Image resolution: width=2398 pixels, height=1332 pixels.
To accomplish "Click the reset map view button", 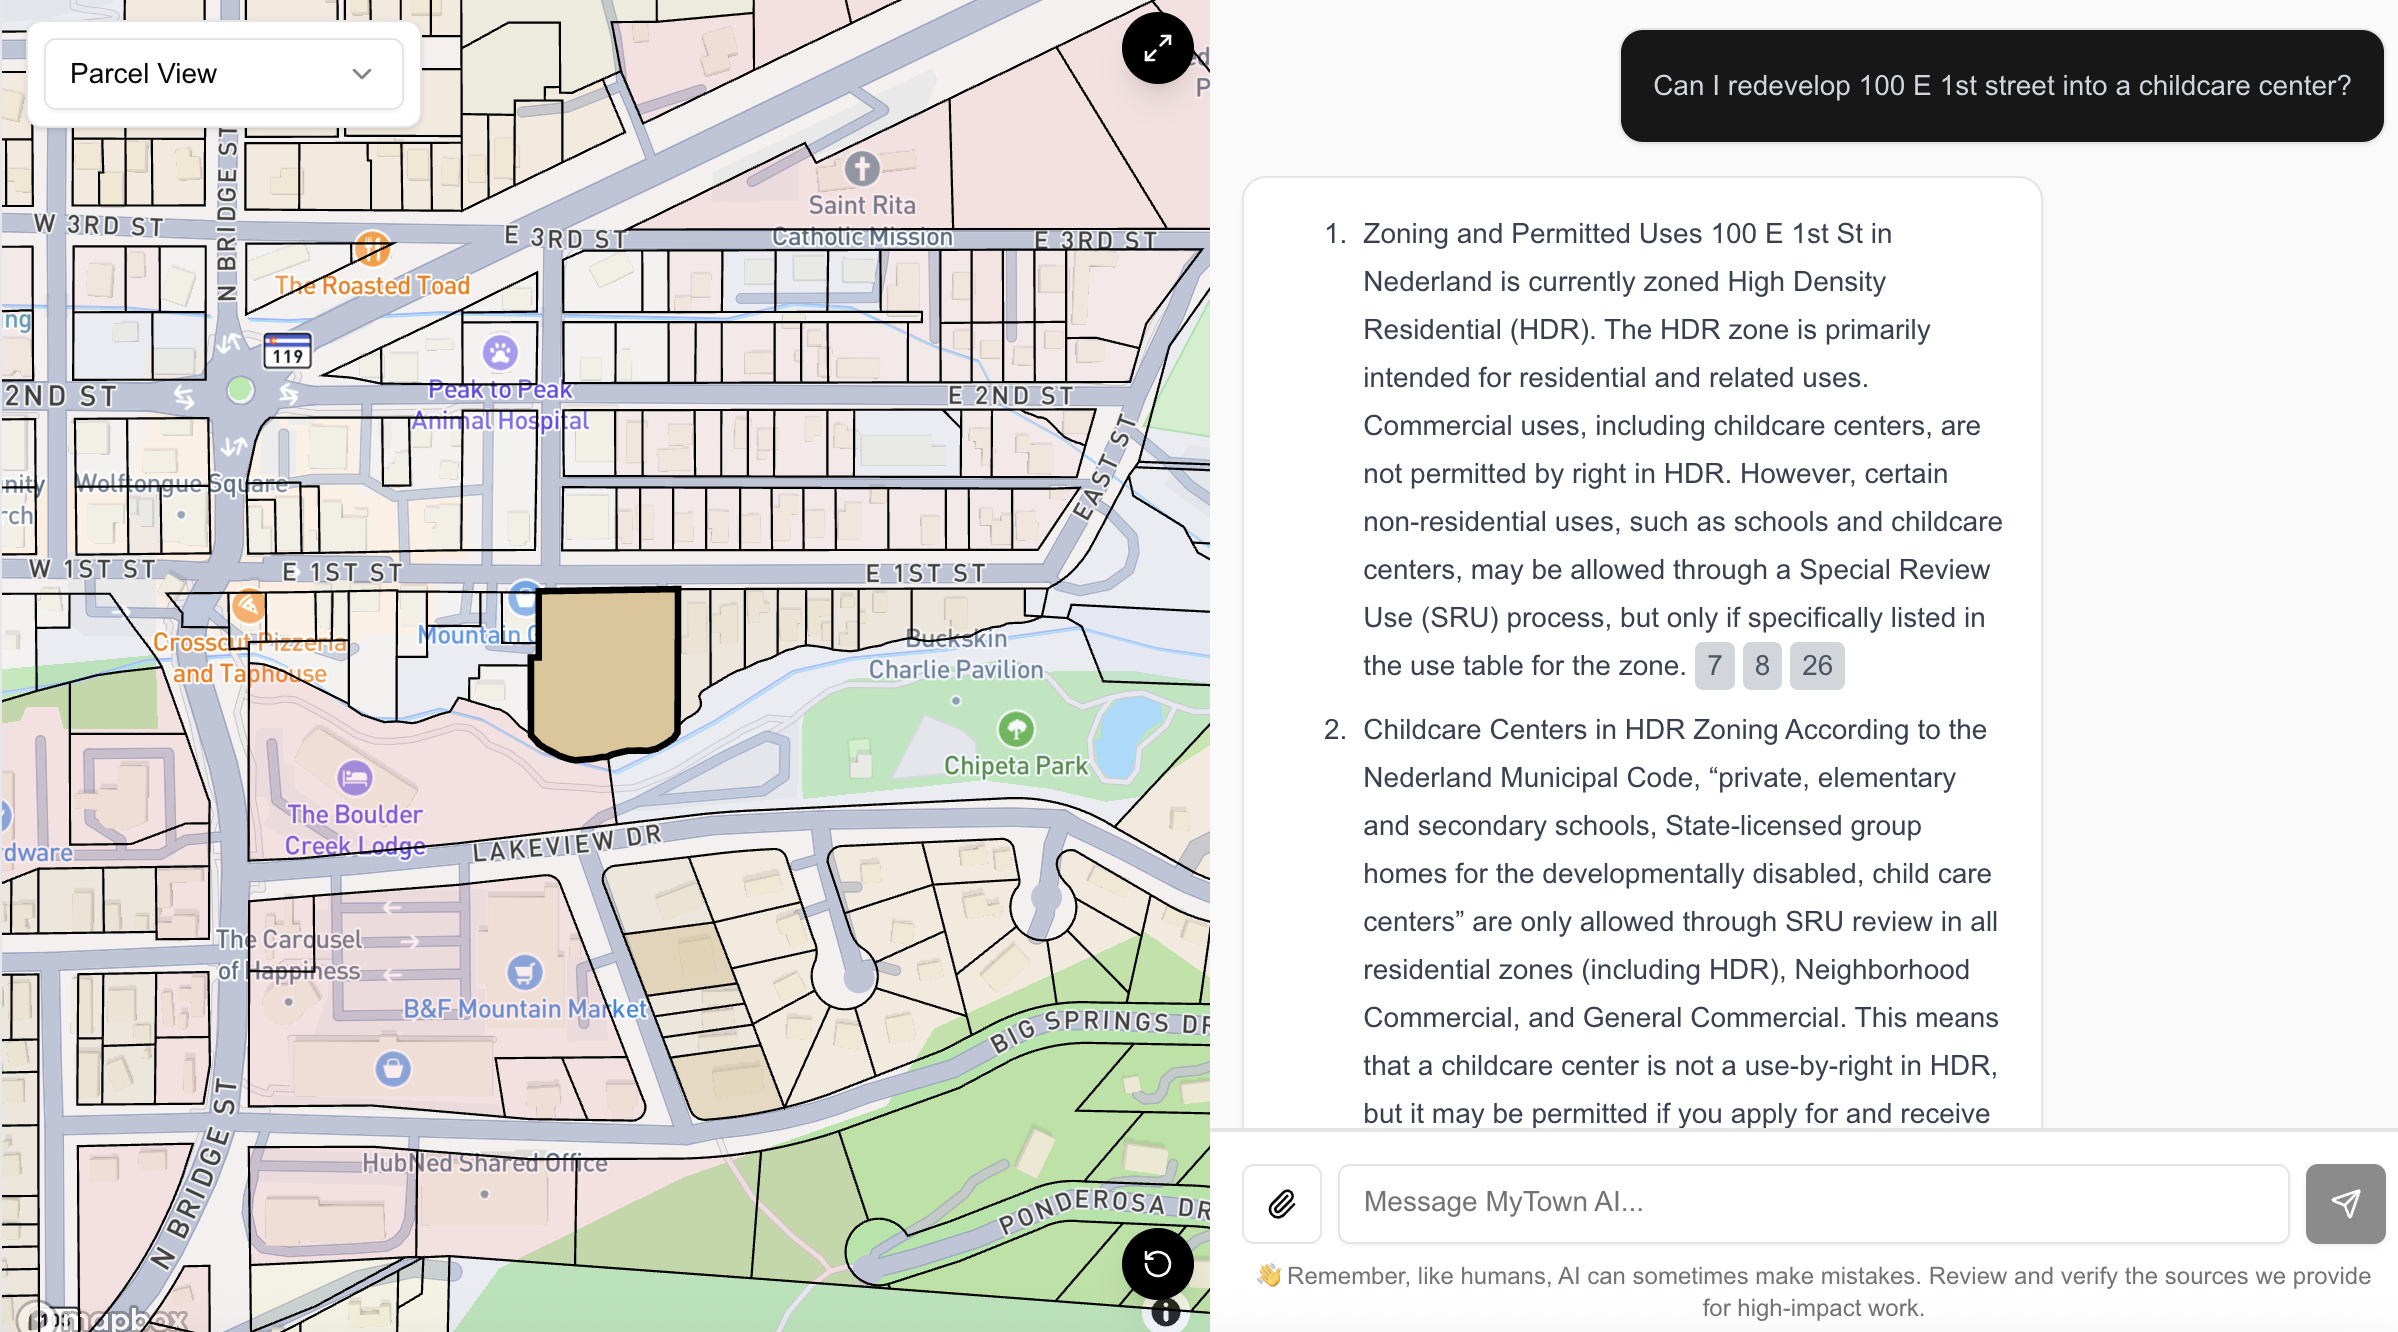I will click(1157, 1263).
